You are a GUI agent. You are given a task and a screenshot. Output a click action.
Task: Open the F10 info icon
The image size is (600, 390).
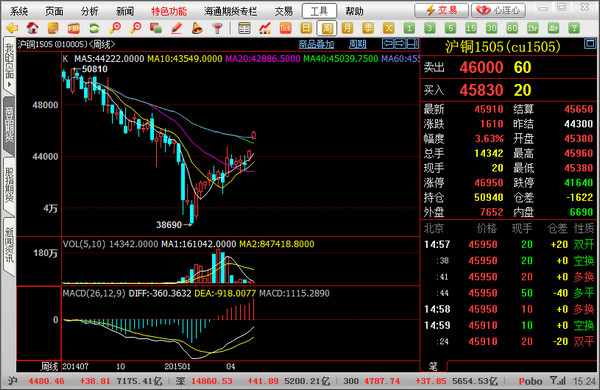pos(73,28)
